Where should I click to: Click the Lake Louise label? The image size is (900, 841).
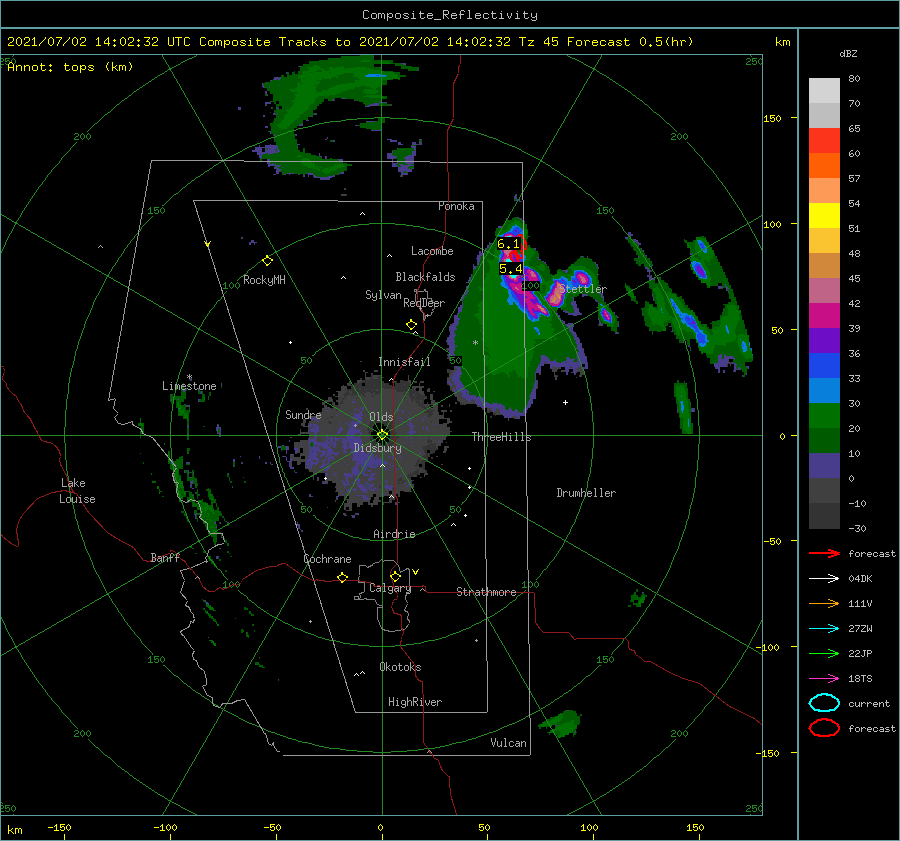[x=77, y=491]
